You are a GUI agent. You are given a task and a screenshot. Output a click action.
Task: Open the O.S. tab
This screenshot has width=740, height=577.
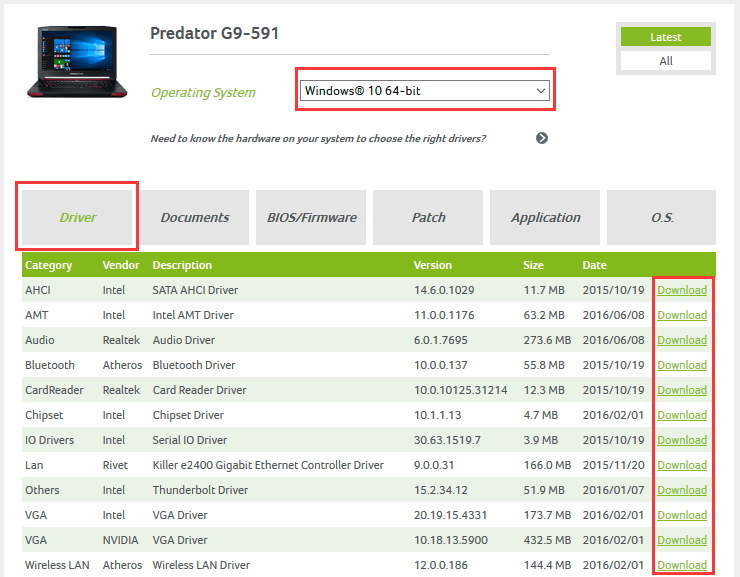[662, 217]
